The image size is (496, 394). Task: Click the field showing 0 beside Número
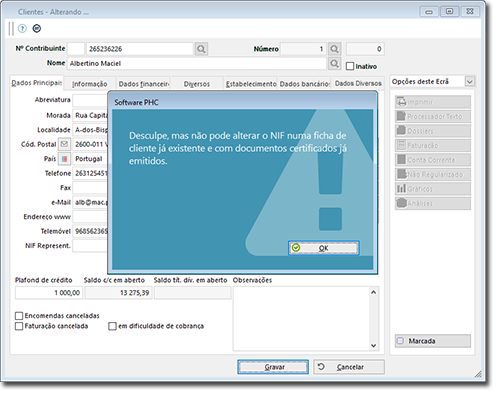coord(365,49)
